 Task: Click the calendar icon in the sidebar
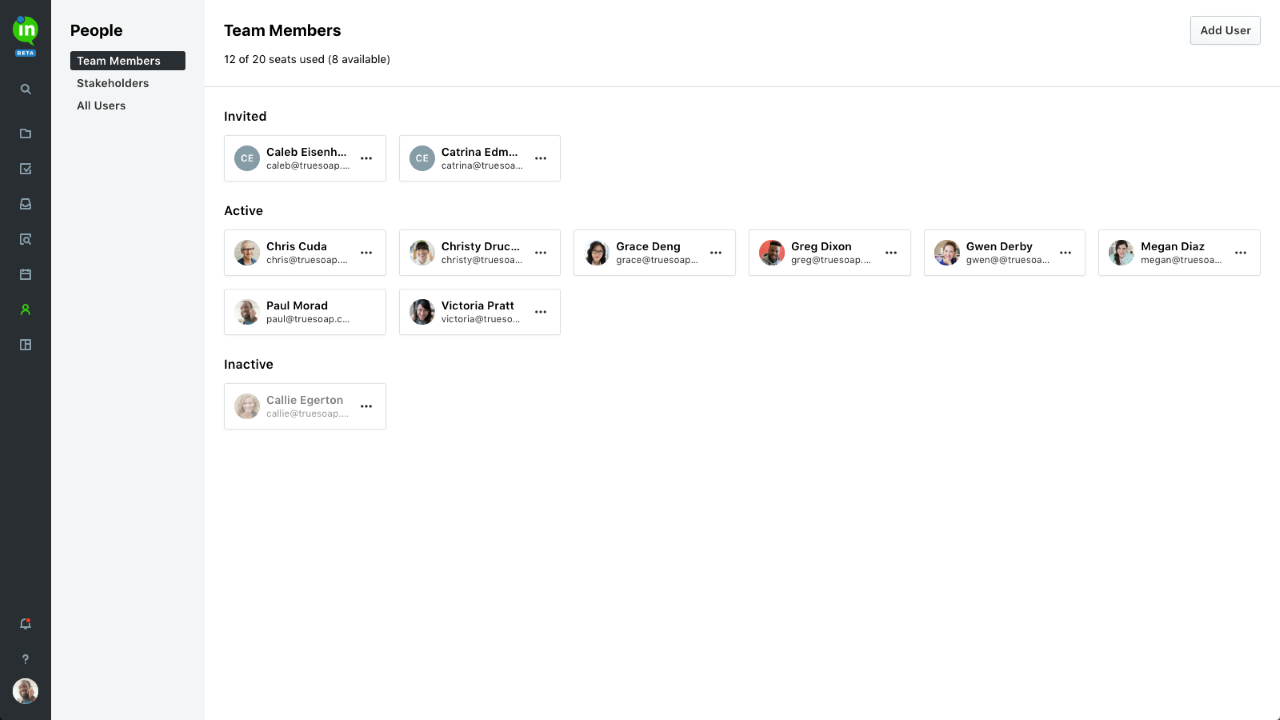coord(26,274)
